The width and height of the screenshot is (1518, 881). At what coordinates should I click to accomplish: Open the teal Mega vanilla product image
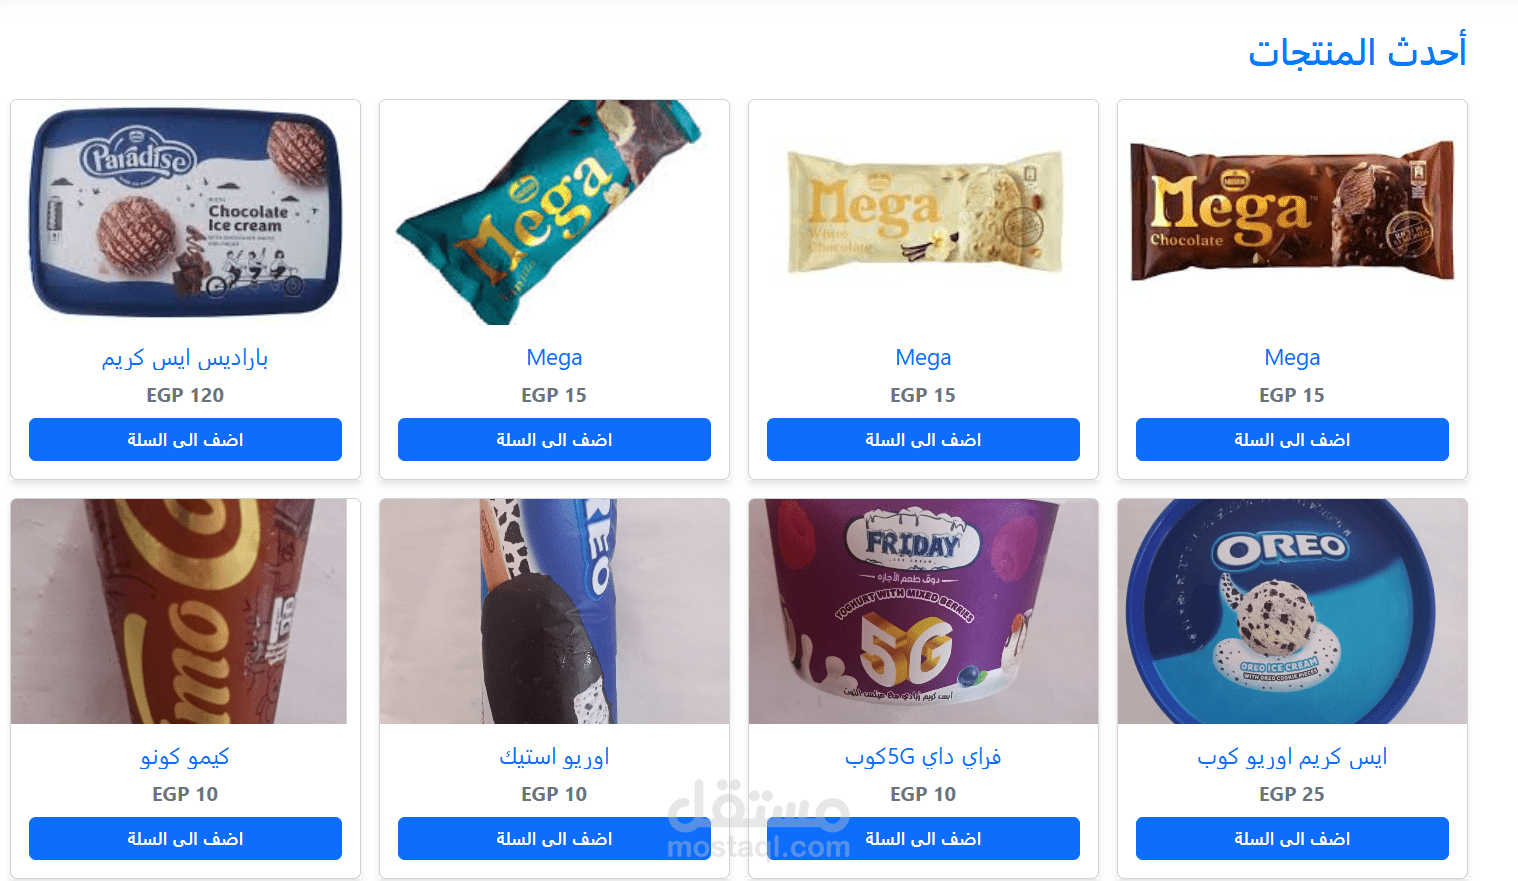point(554,212)
